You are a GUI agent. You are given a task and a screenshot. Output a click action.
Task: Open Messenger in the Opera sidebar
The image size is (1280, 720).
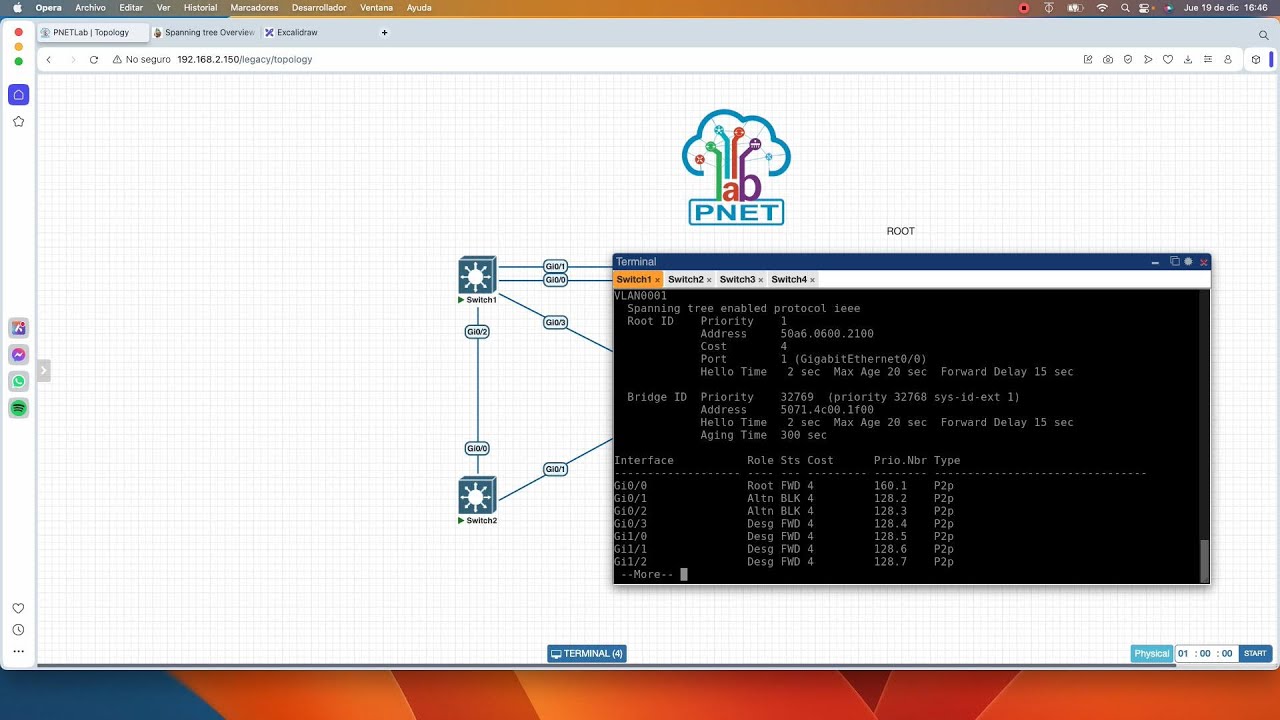18,355
